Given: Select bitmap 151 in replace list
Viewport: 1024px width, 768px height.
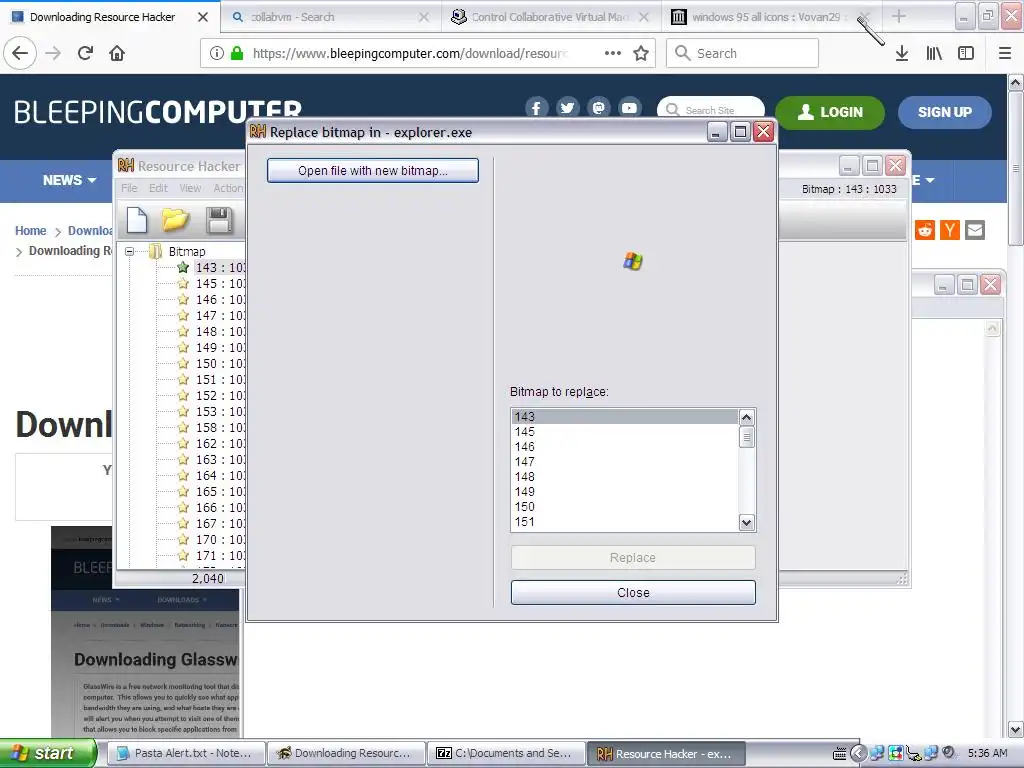Looking at the screenshot, I should pyautogui.click(x=625, y=522).
